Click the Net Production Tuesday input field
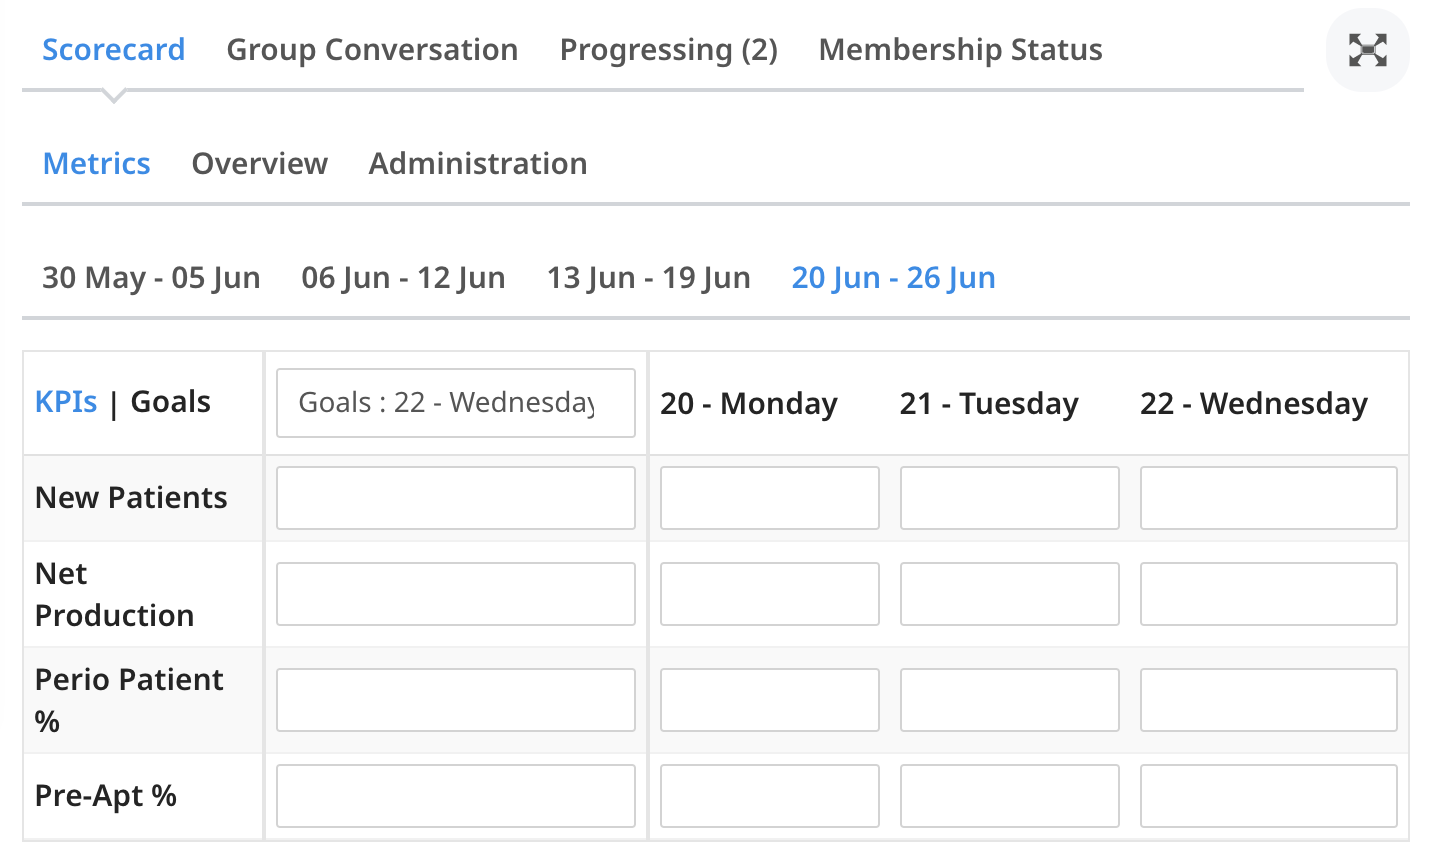 [x=1009, y=594]
